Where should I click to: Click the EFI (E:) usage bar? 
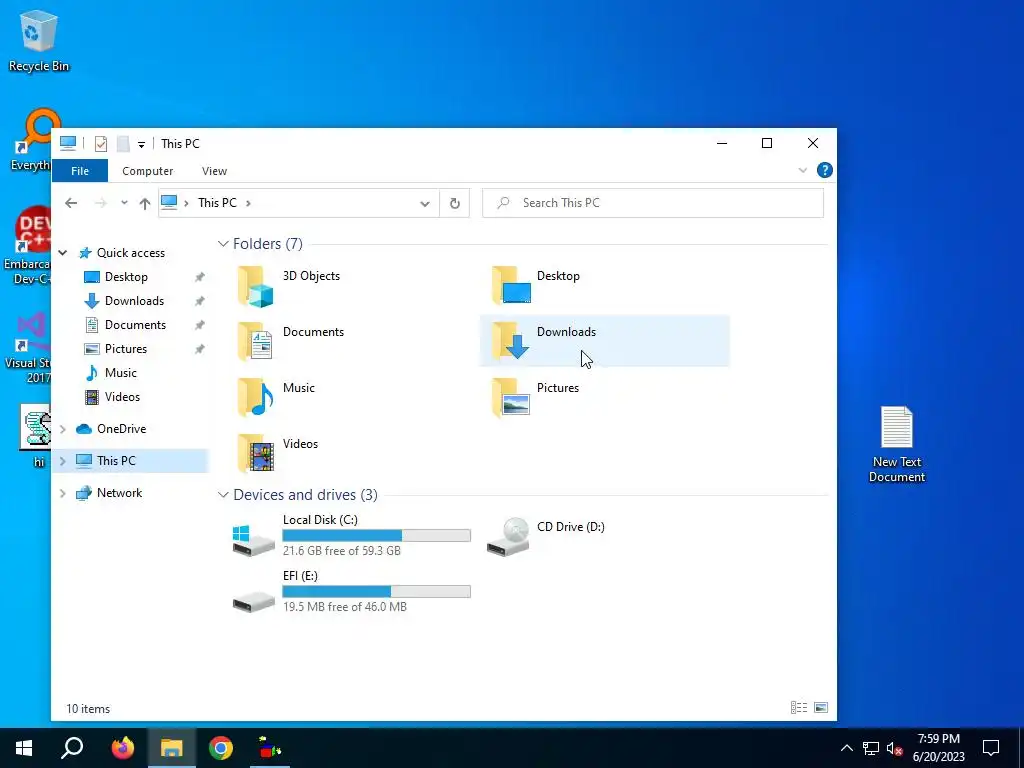click(x=376, y=592)
